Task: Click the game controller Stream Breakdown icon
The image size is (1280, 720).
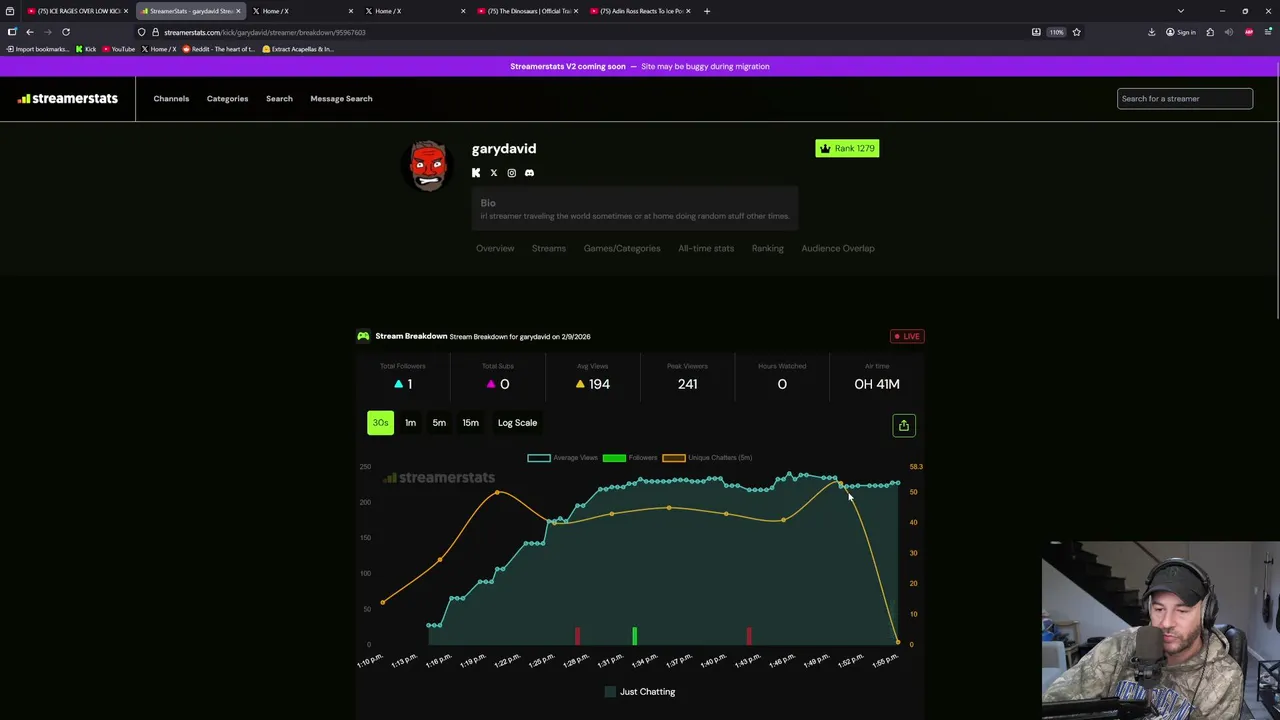Action: 363,336
